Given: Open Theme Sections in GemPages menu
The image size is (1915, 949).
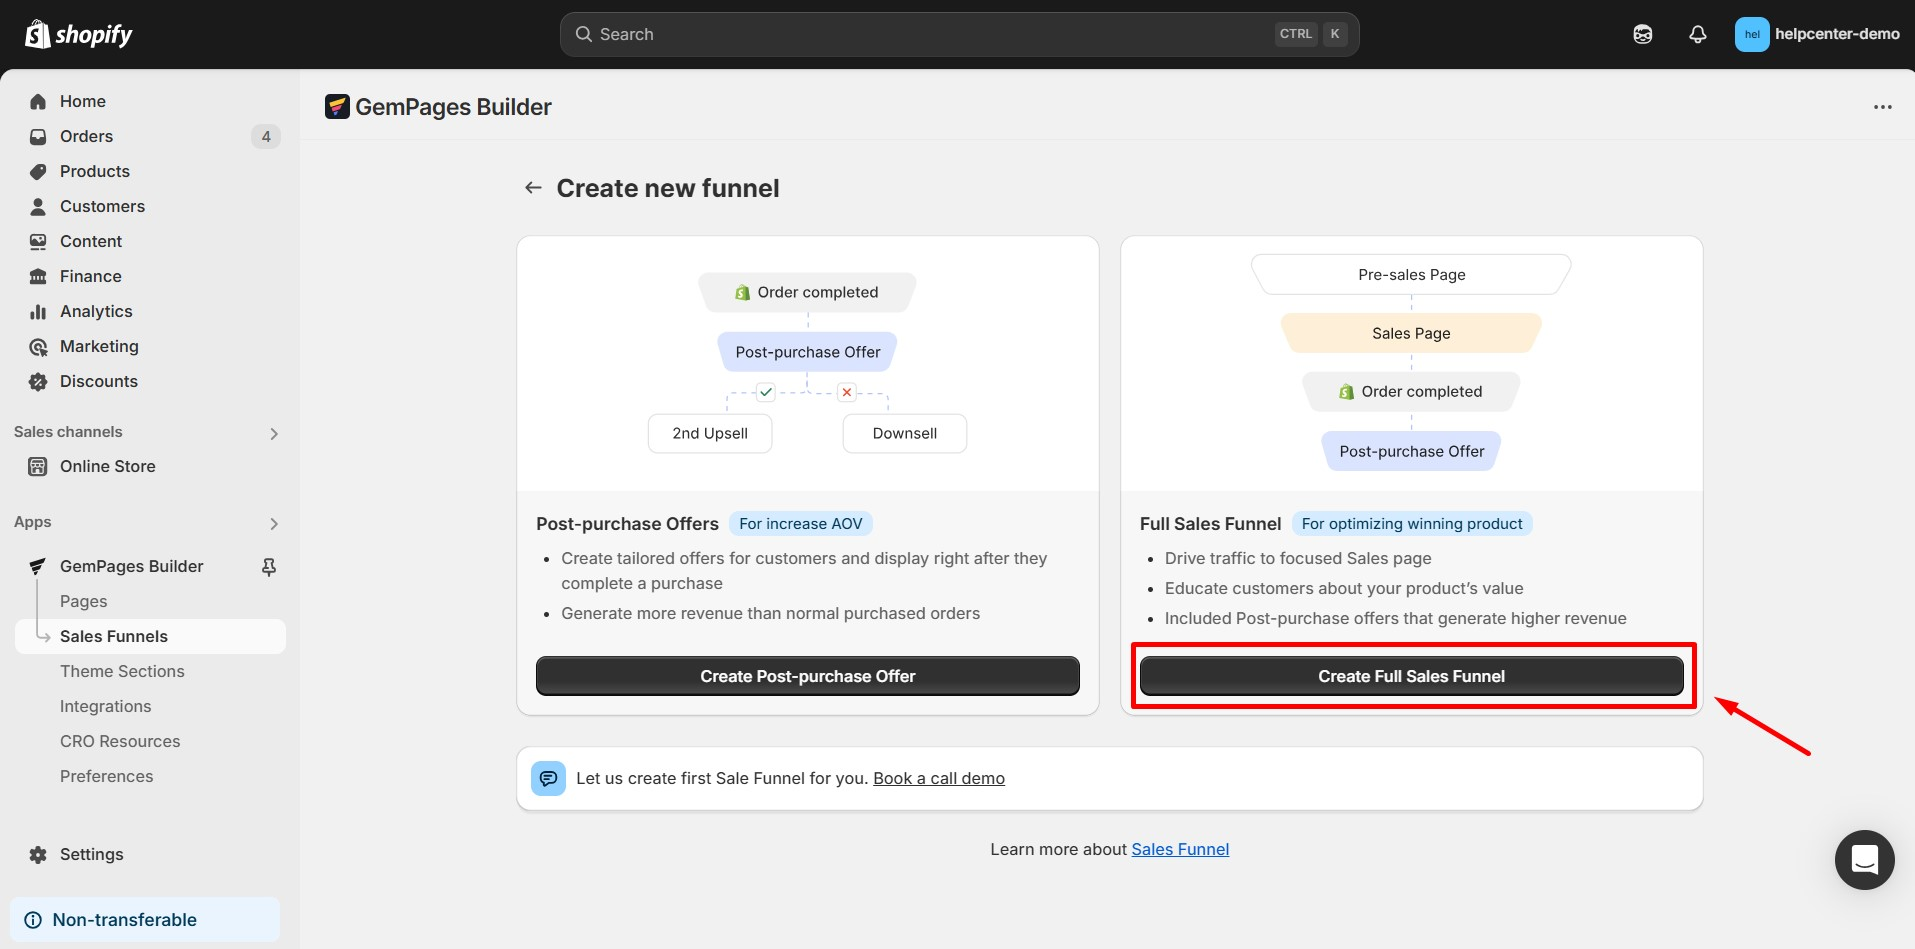Looking at the screenshot, I should tap(122, 671).
